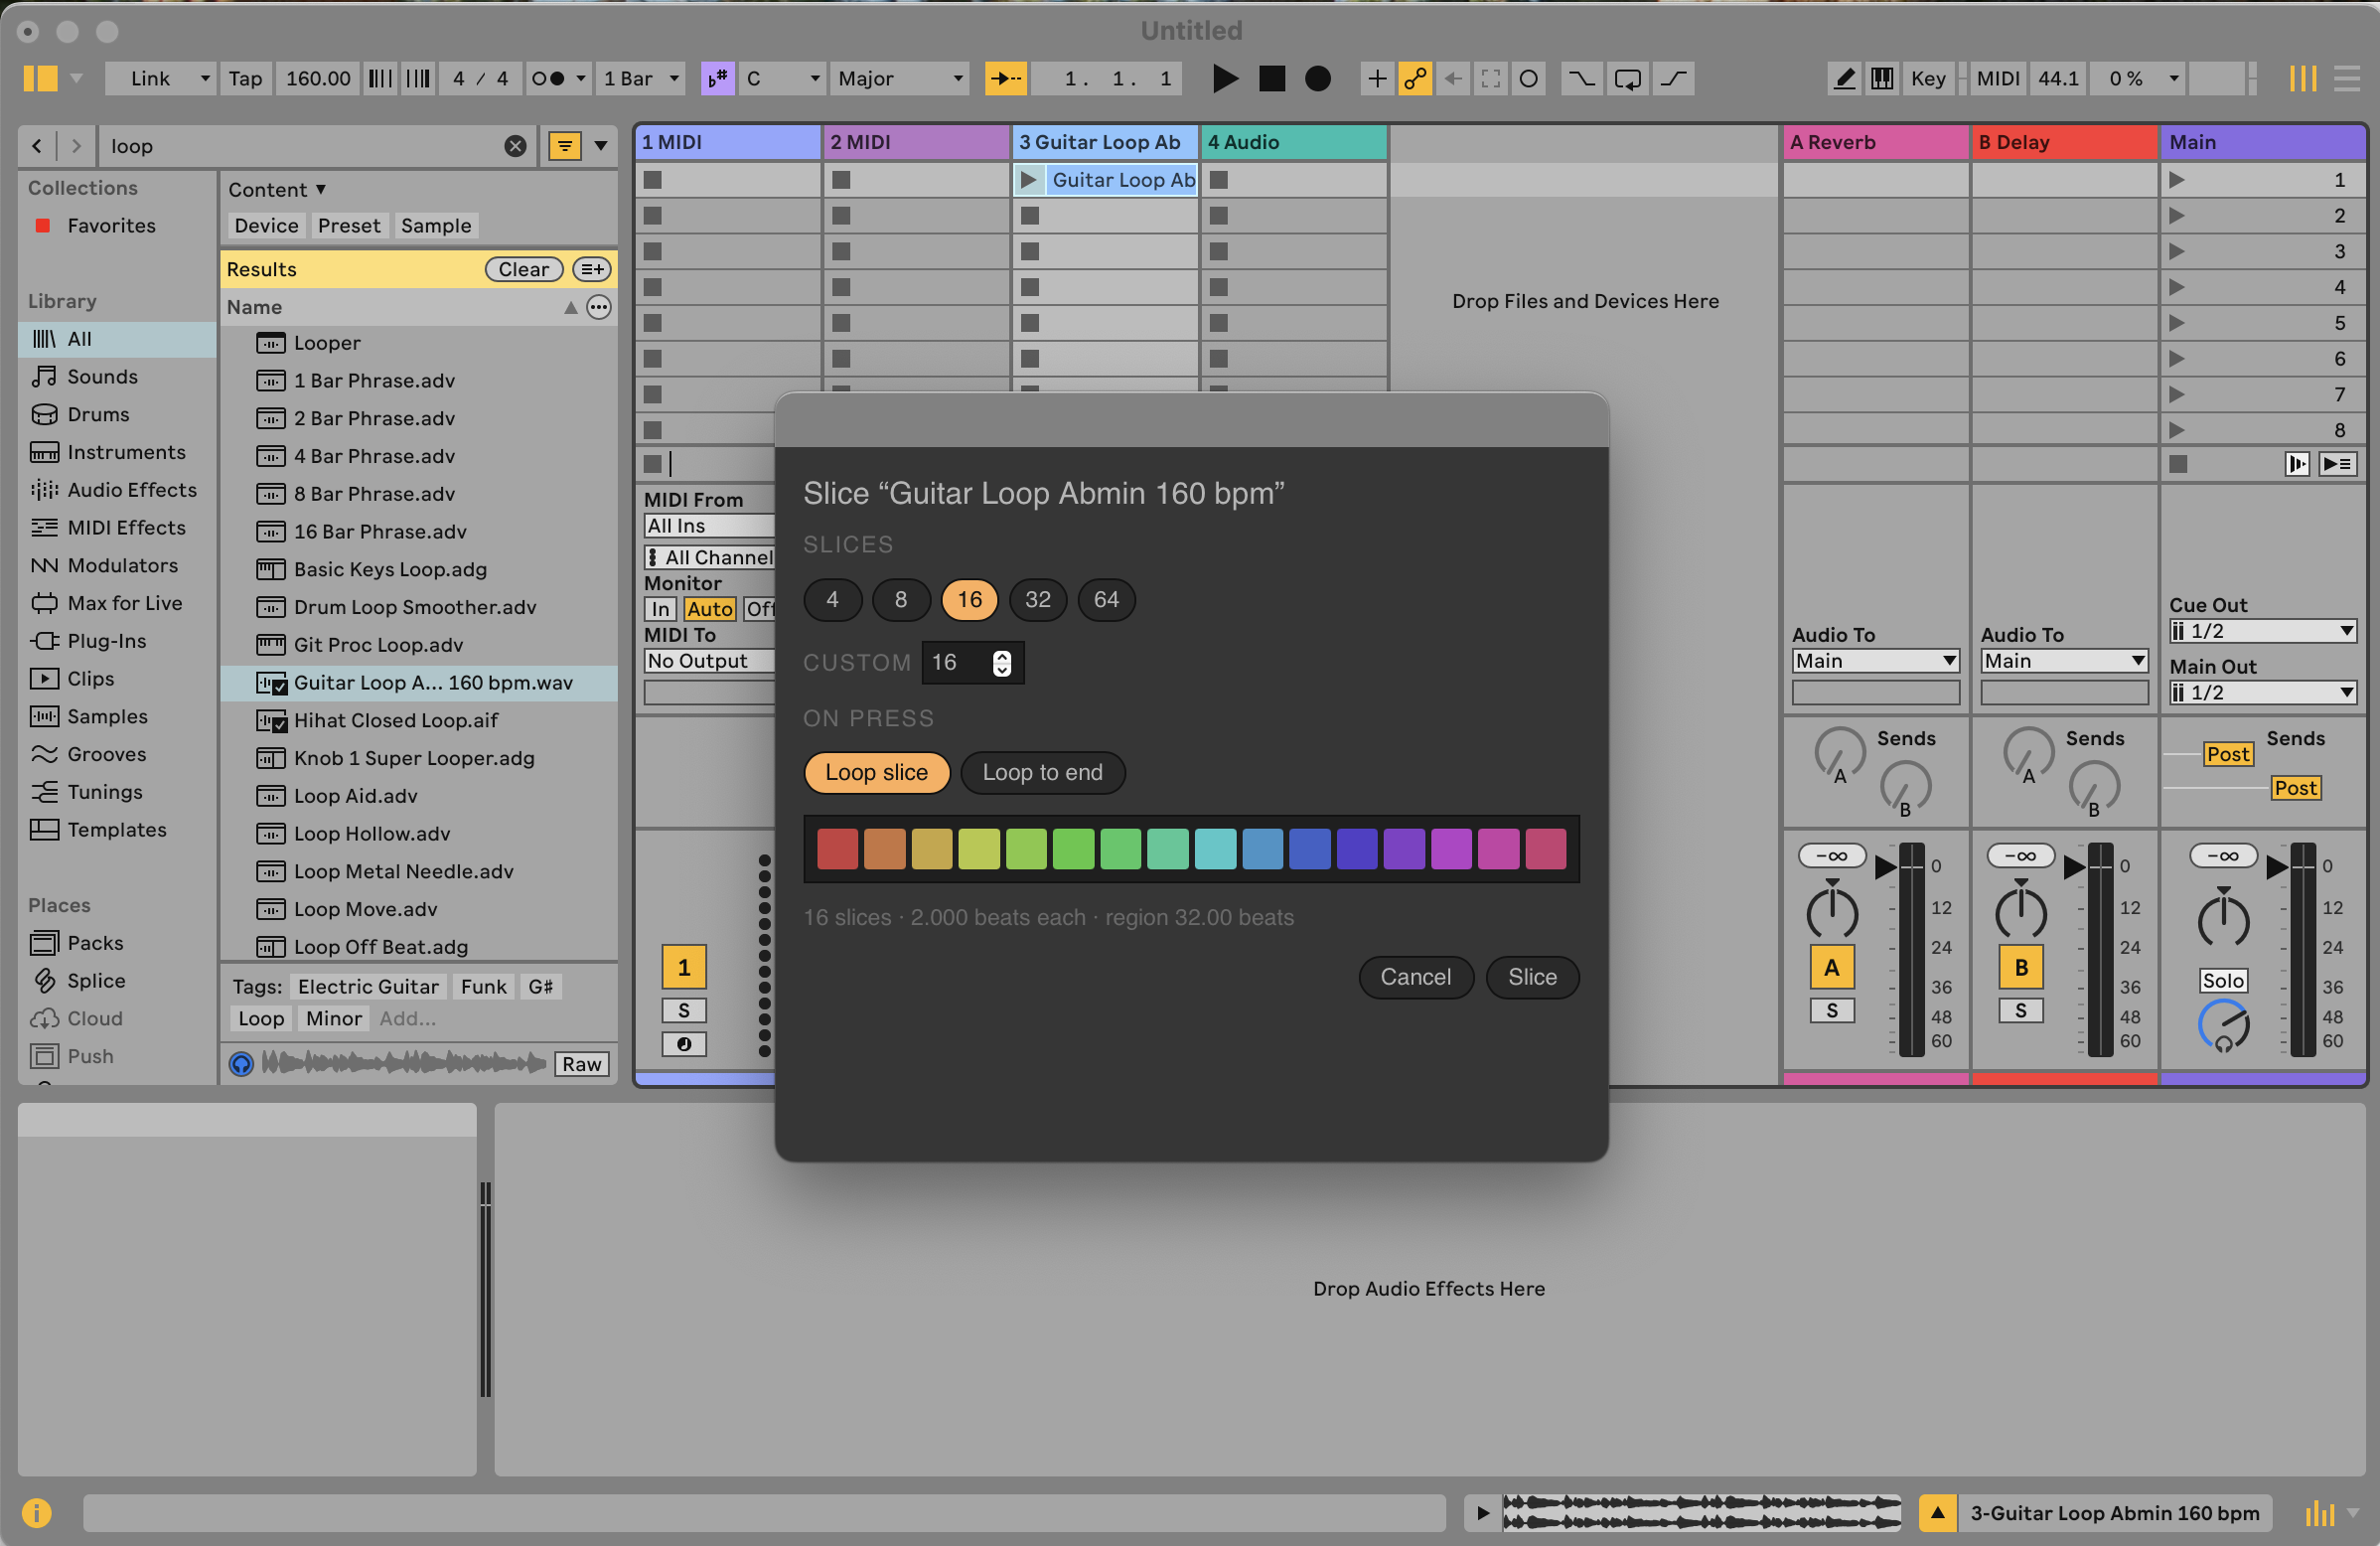Stop playback with the Stop button
Screen dimensions: 2380x1546
tap(1271, 78)
